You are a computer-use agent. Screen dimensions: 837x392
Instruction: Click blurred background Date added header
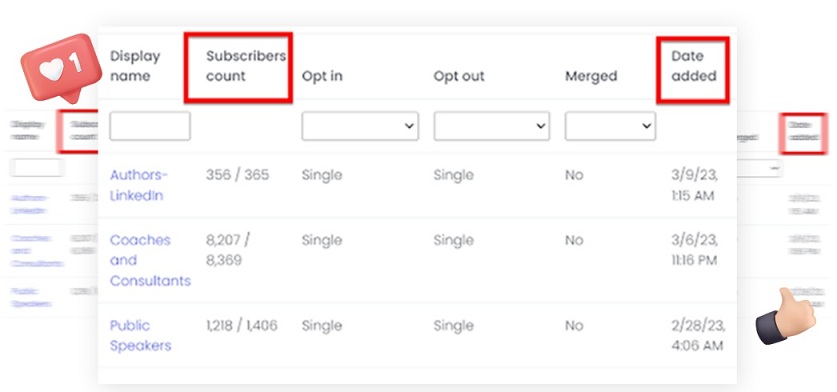click(803, 133)
